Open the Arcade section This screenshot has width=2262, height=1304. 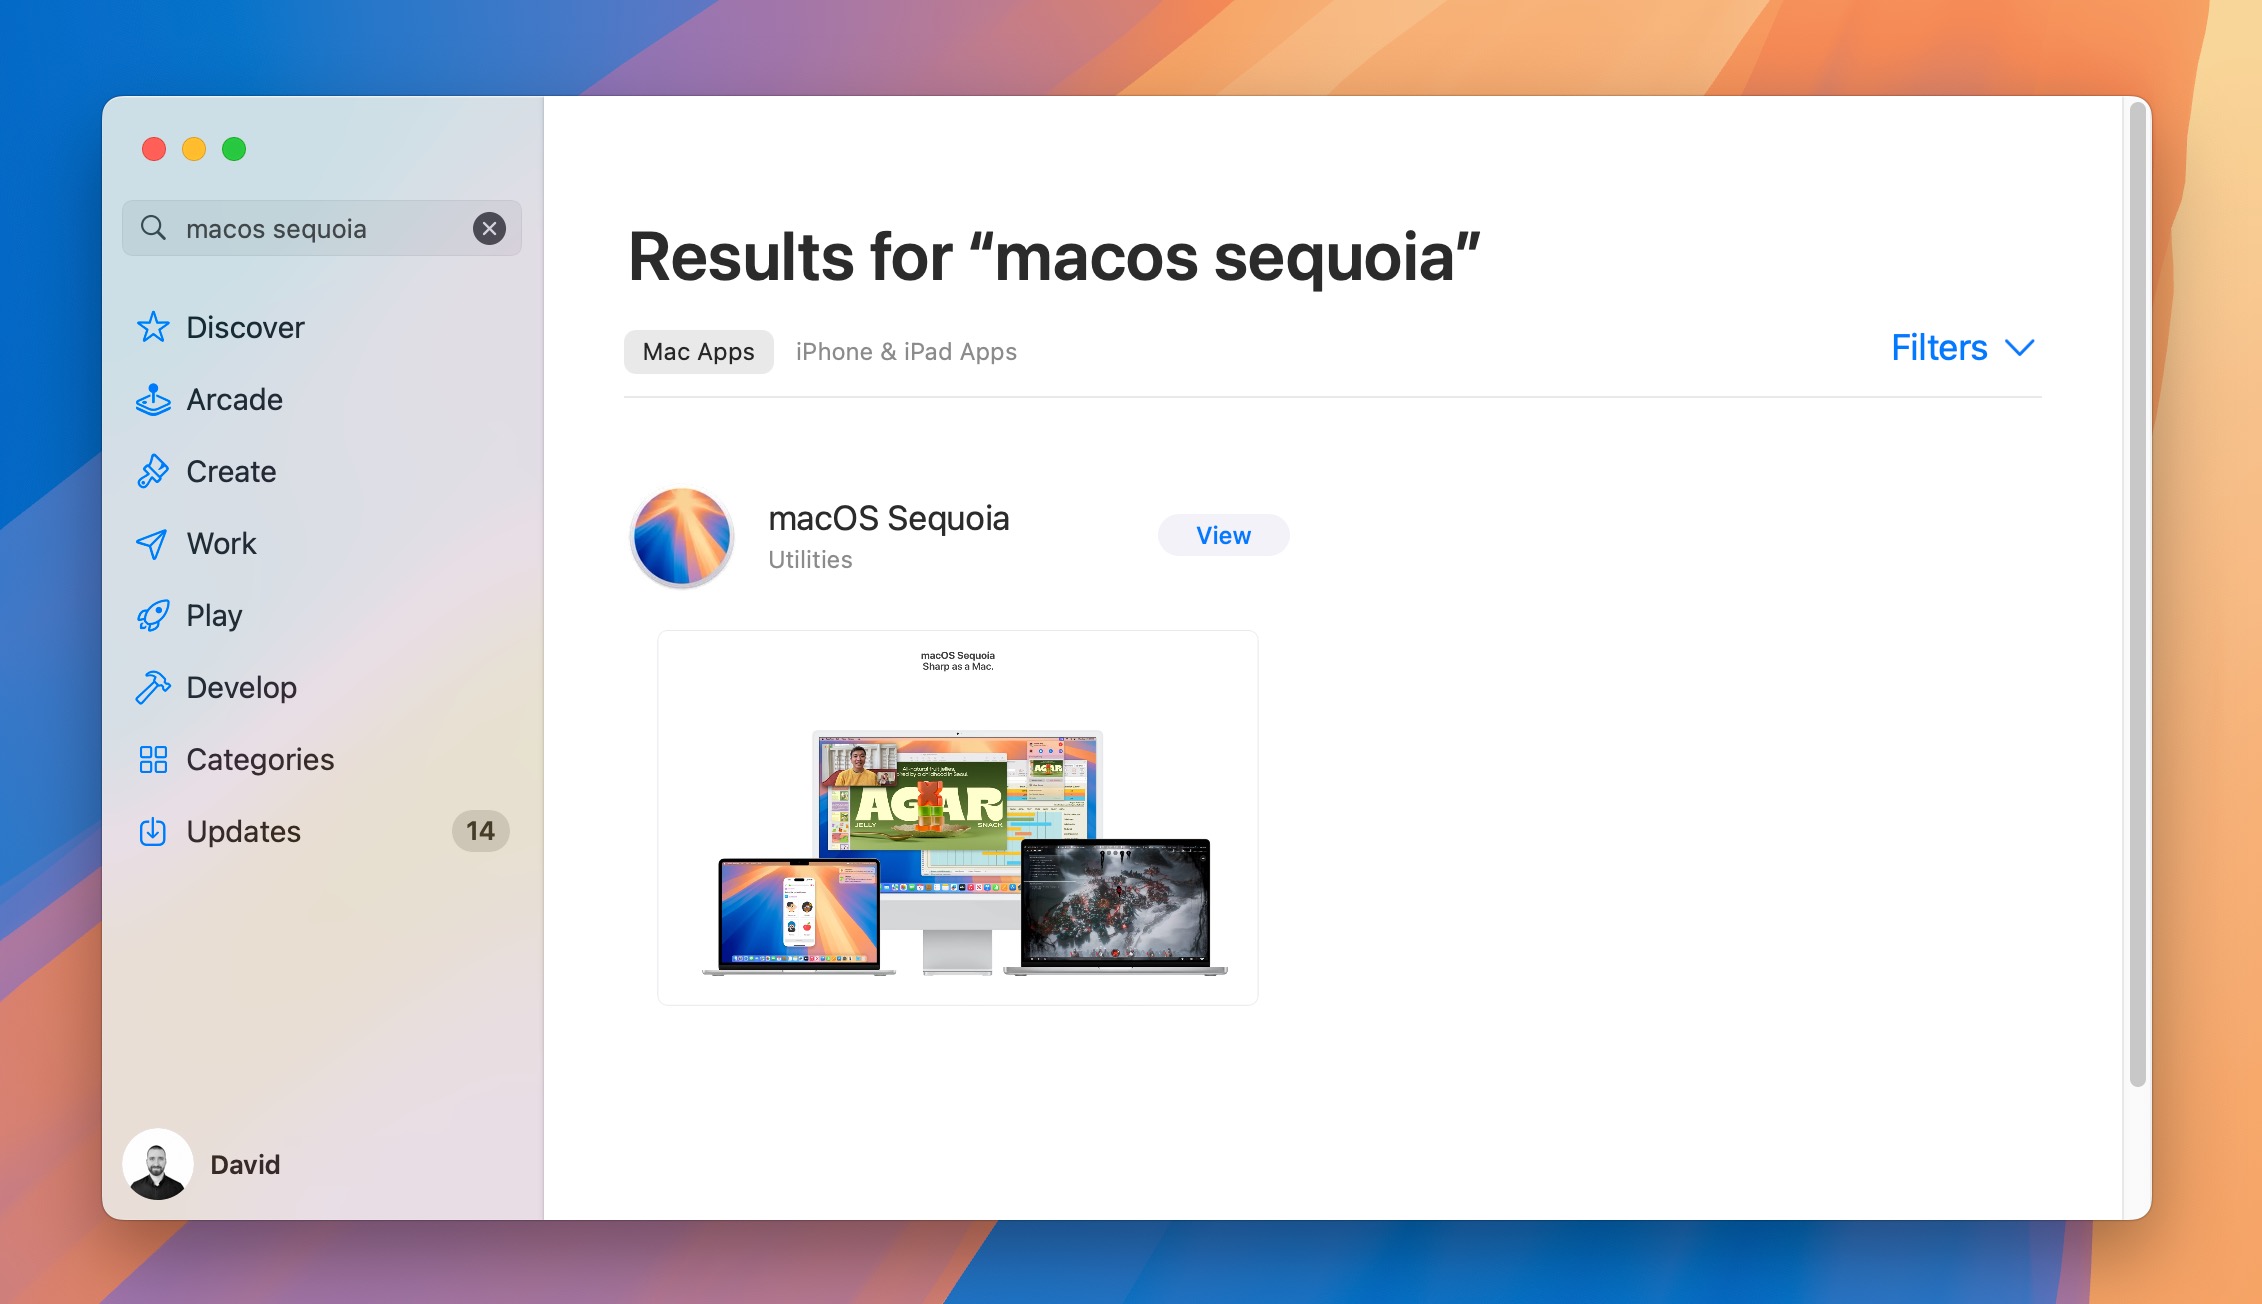(x=233, y=398)
